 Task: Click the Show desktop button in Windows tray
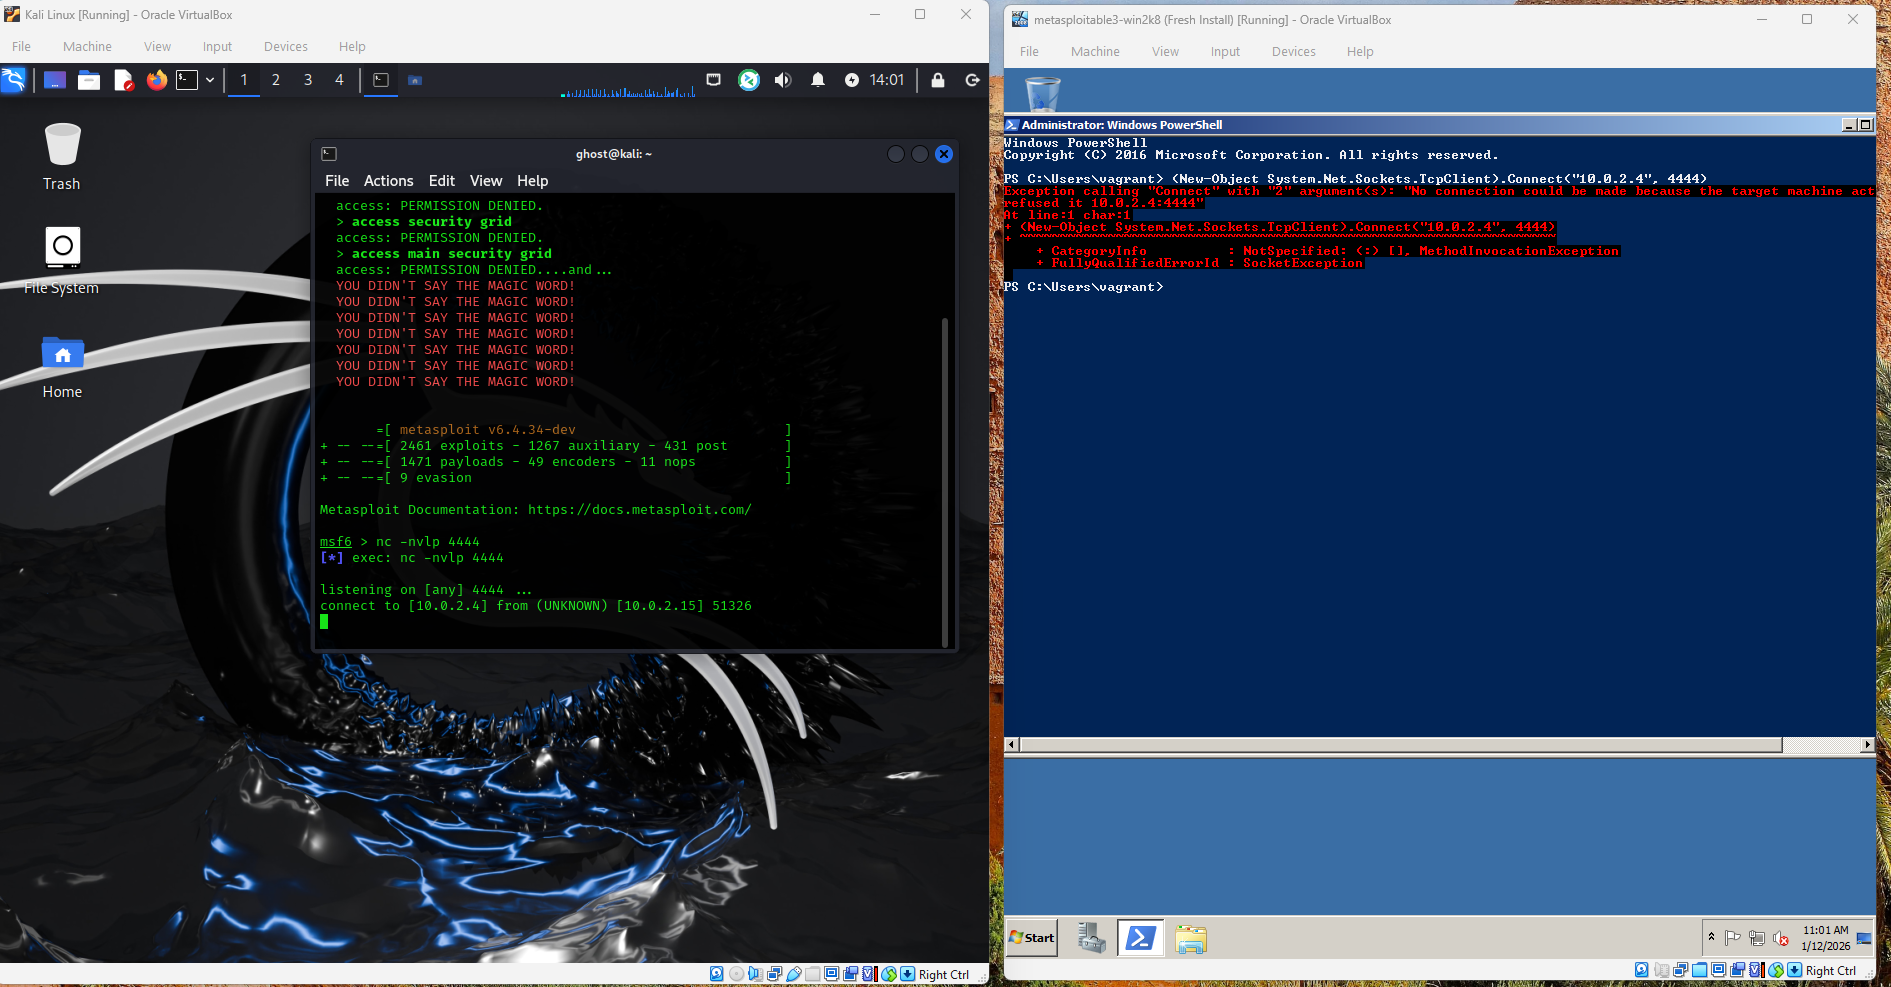1865,938
